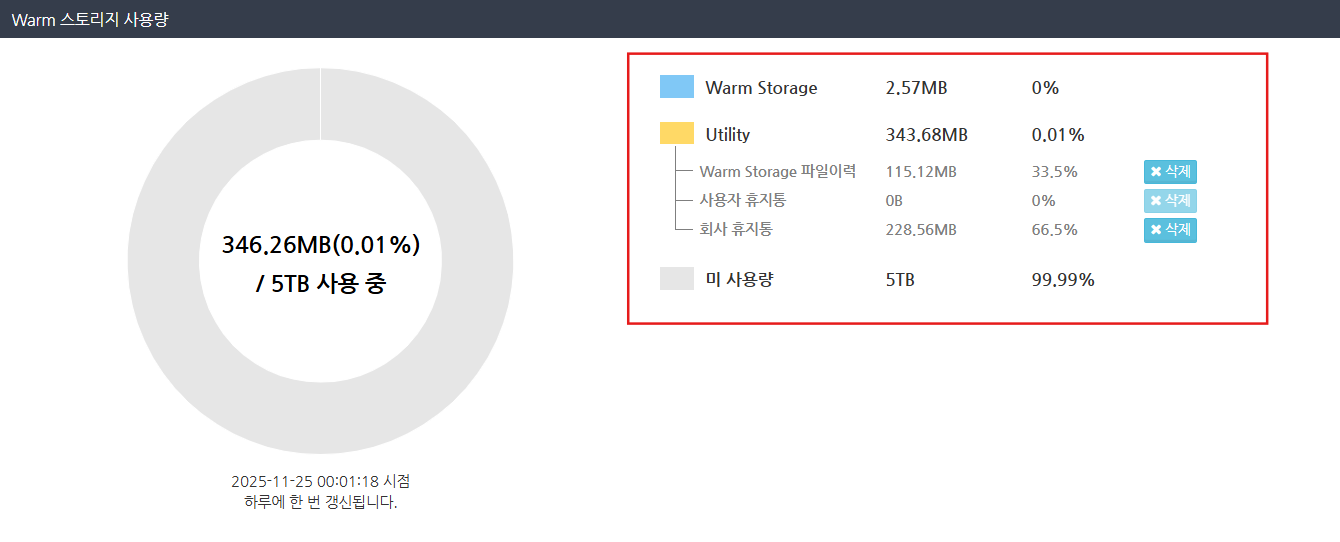The width and height of the screenshot is (1340, 542).
Task: Select the 미 사용량 legend label
Action: pos(739,280)
